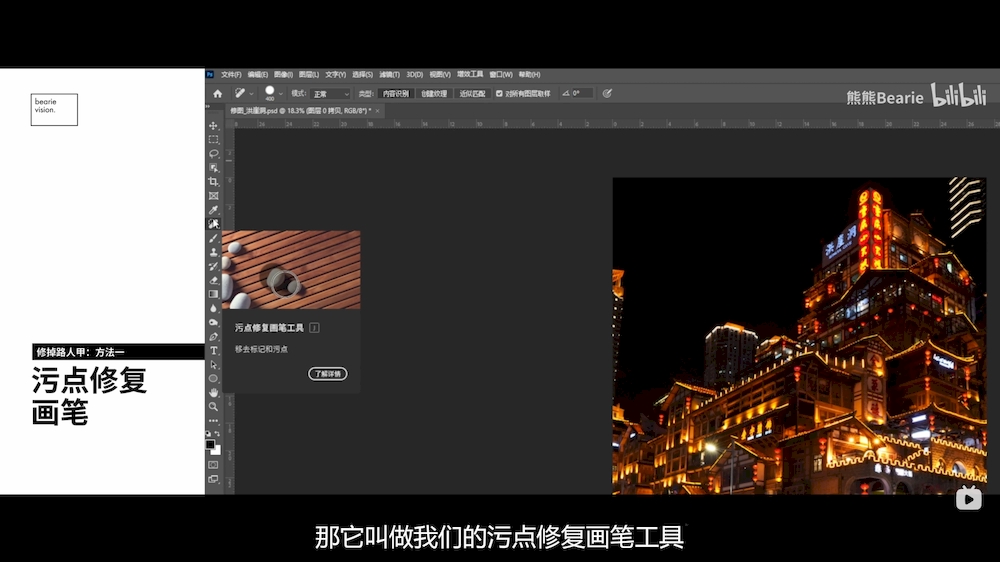Pick the Crop tool
Screen dimensions: 1000x562
(213, 182)
